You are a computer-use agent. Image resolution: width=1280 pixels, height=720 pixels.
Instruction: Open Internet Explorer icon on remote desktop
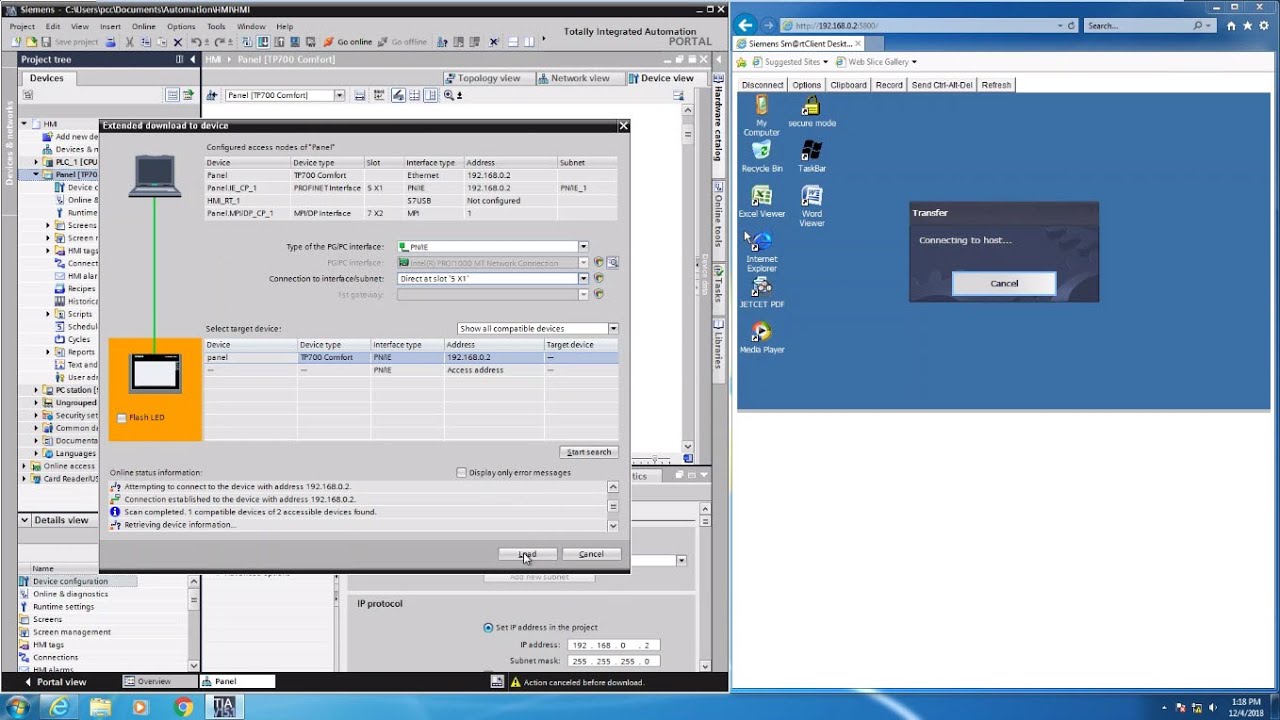(x=761, y=252)
